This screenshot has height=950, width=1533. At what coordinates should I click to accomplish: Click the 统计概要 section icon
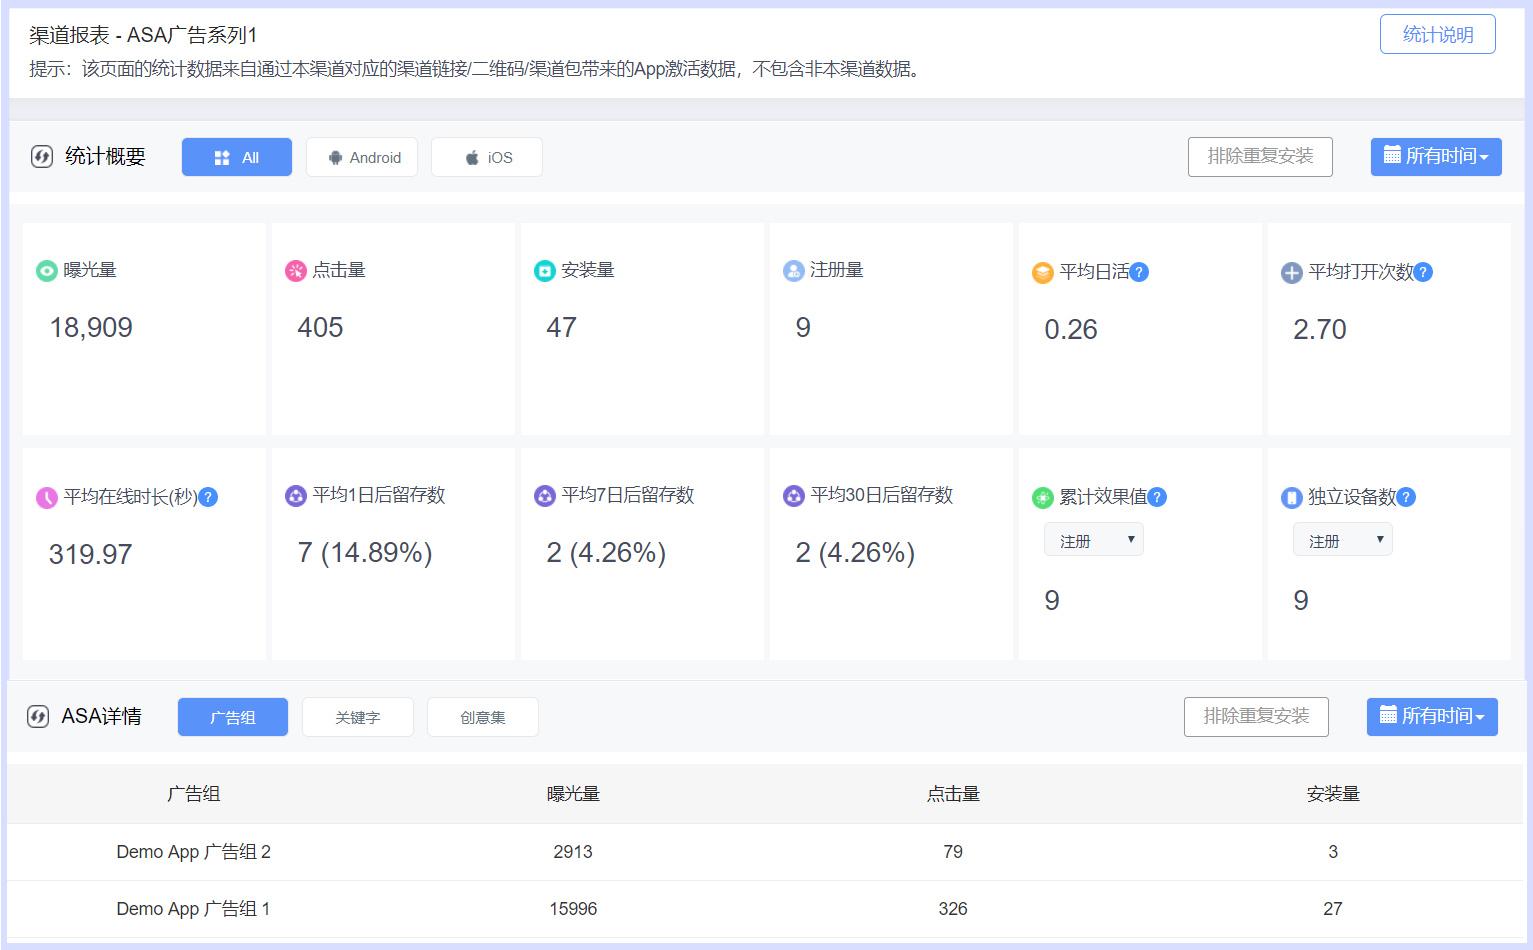click(40, 156)
